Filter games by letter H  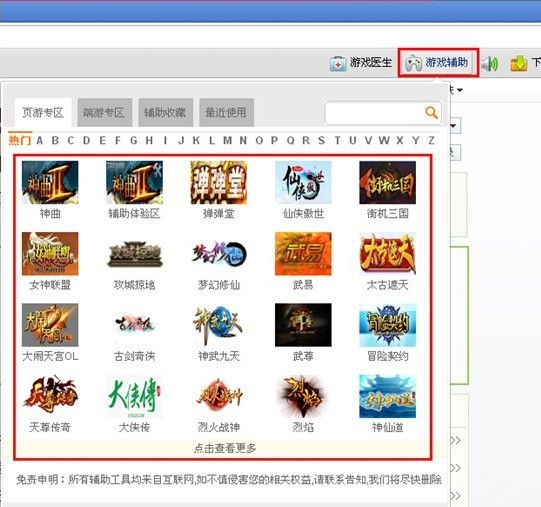point(149,140)
